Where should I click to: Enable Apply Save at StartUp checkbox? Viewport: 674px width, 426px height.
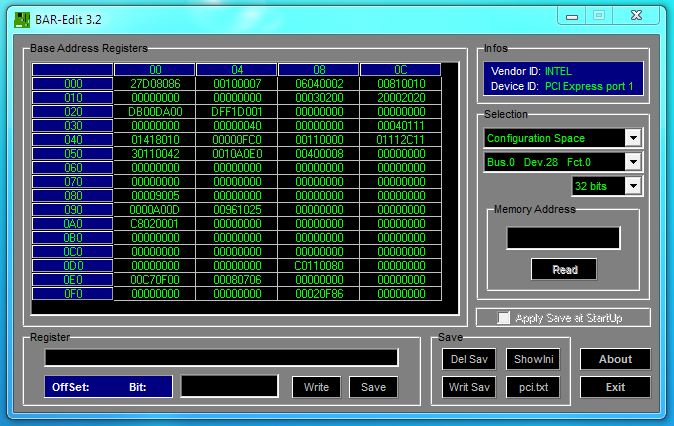click(x=503, y=318)
